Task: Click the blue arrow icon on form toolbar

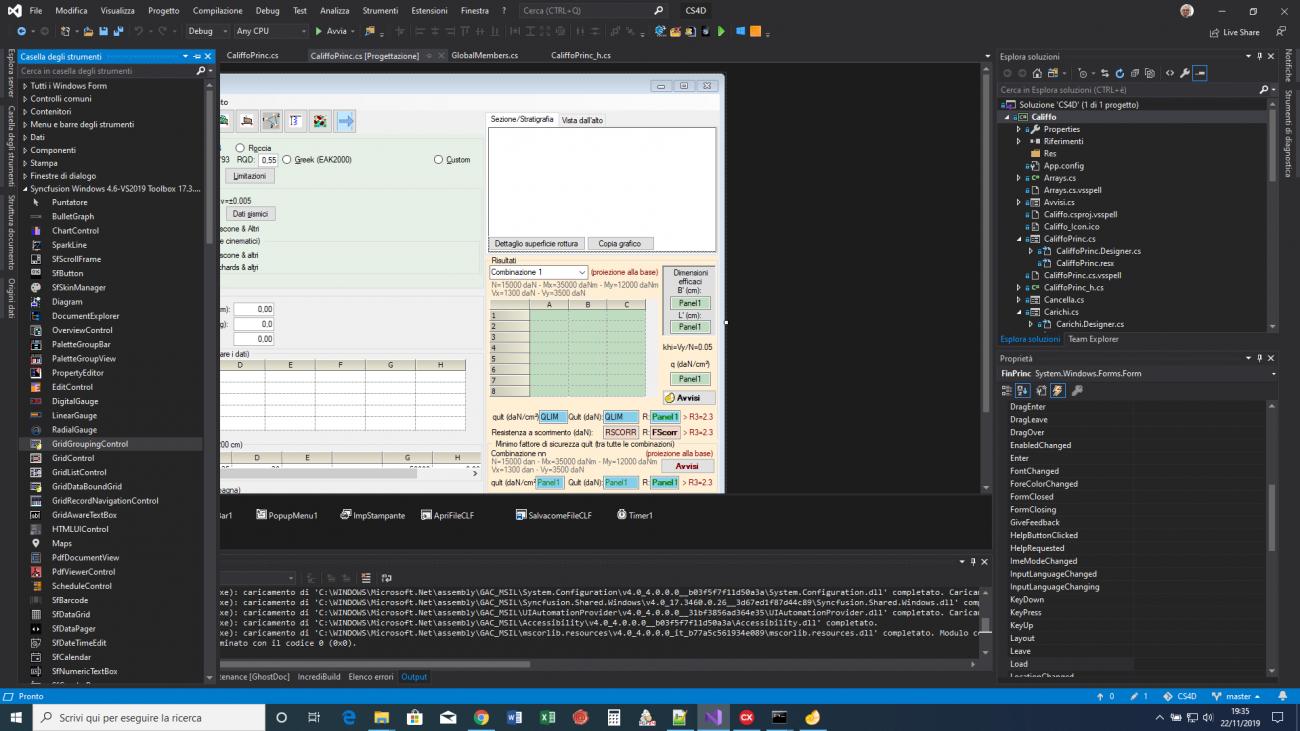Action: click(345, 121)
